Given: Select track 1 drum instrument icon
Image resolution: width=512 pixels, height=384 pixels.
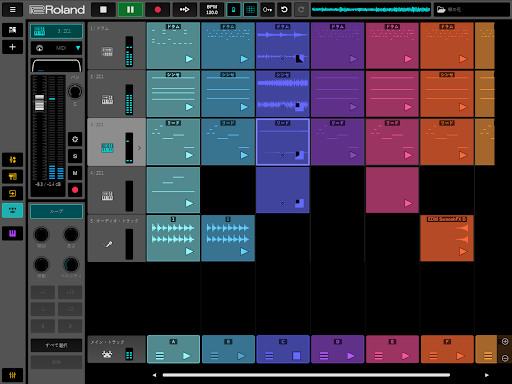Looking at the screenshot, I should click(107, 51).
